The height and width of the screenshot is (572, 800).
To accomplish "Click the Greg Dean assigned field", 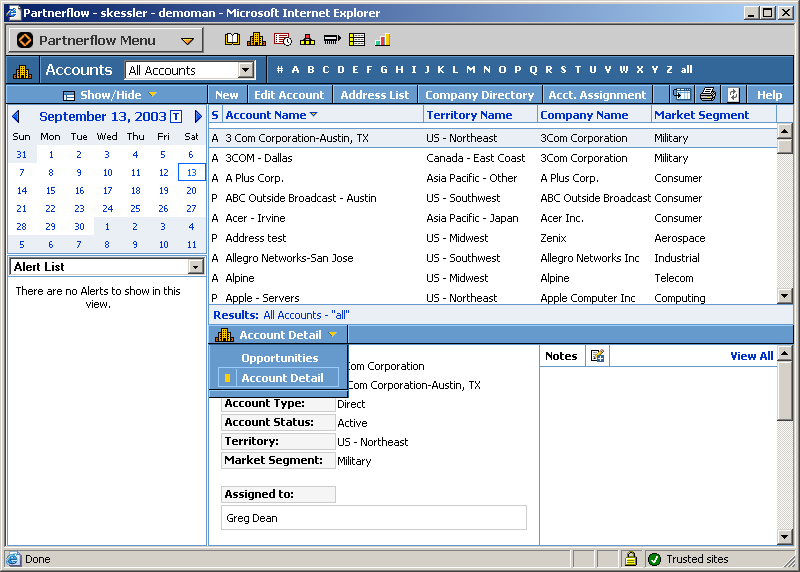I will point(374,518).
